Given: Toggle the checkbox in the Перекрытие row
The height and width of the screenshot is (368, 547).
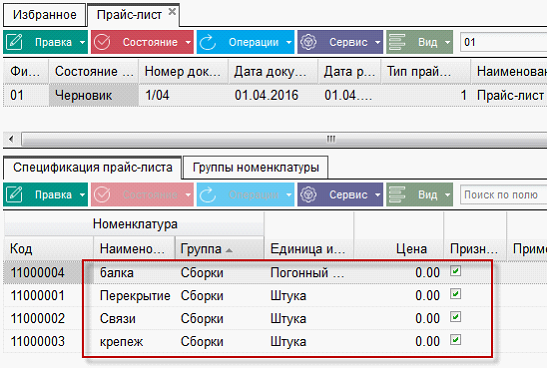Looking at the screenshot, I should pos(456,294).
